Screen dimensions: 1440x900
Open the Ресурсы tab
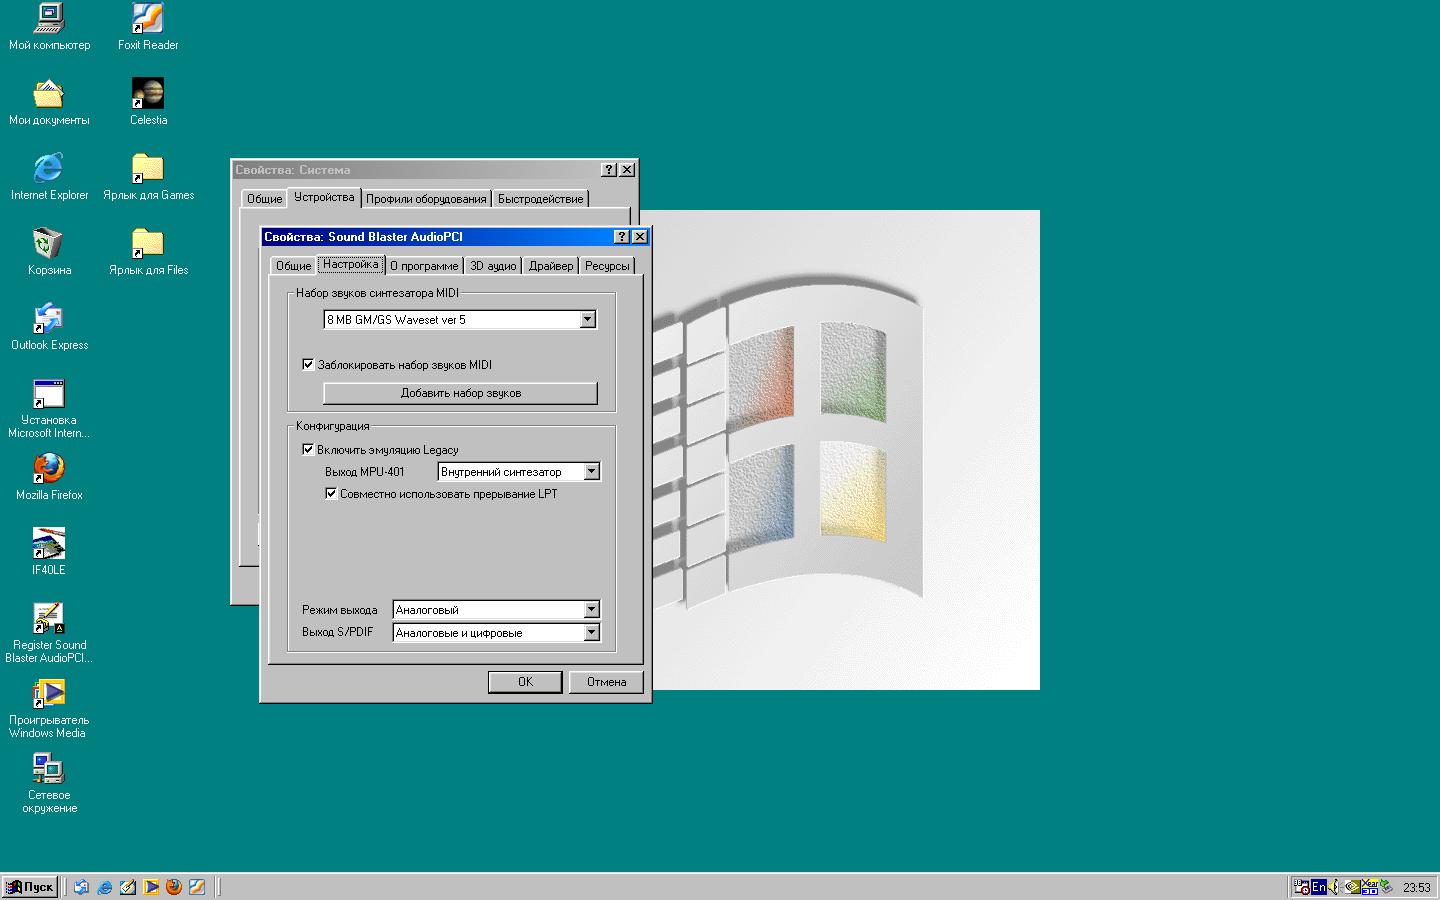pos(607,266)
